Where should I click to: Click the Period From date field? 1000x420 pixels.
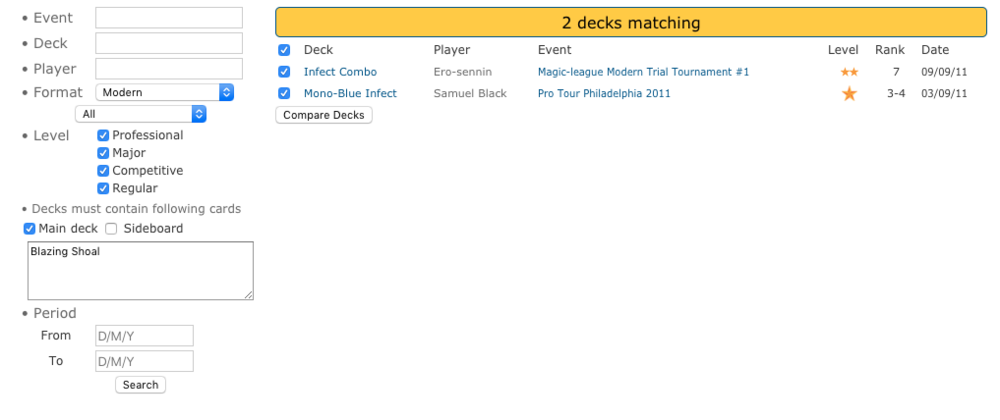tap(144, 336)
